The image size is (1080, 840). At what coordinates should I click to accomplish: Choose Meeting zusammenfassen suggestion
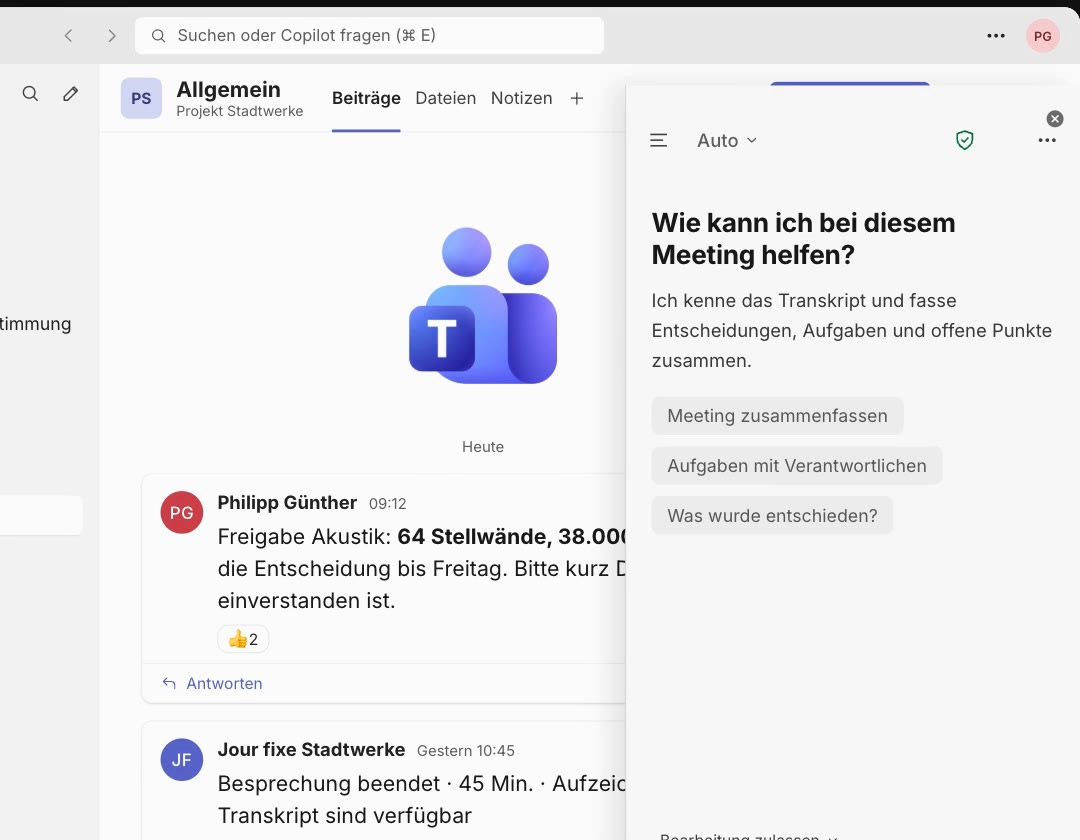pyautogui.click(x=777, y=416)
